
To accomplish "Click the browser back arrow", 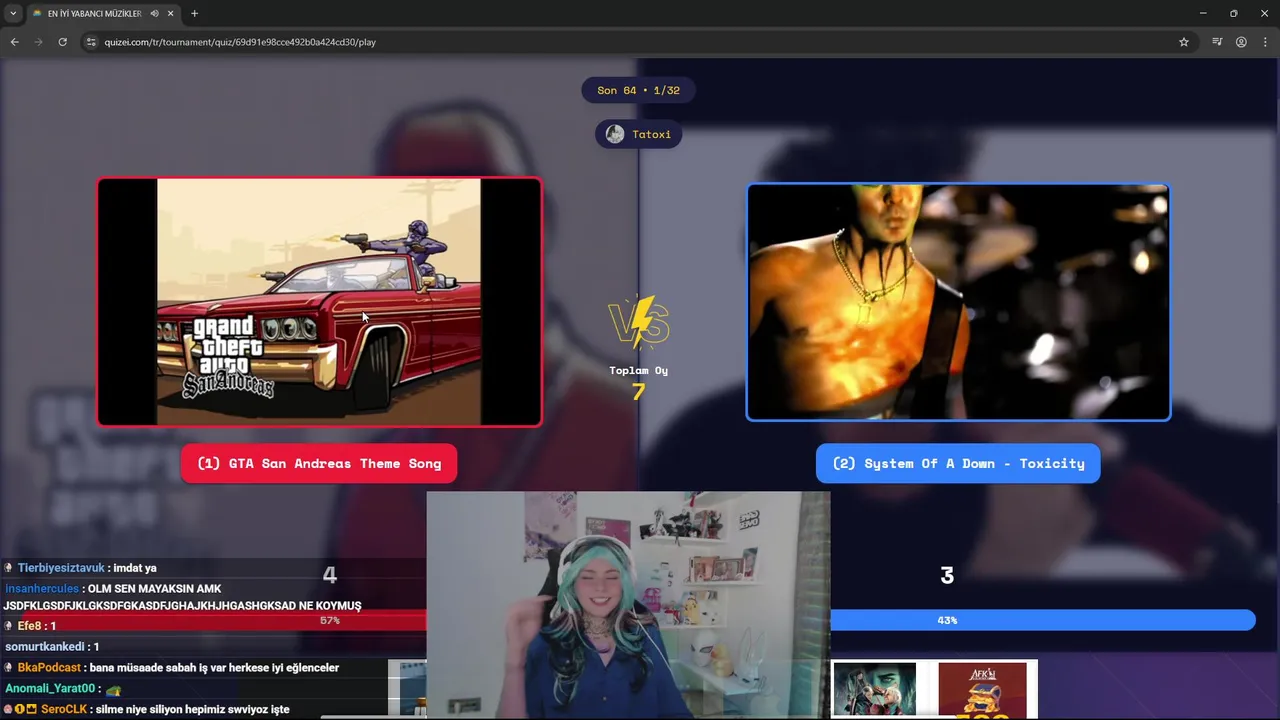I will coord(14,42).
